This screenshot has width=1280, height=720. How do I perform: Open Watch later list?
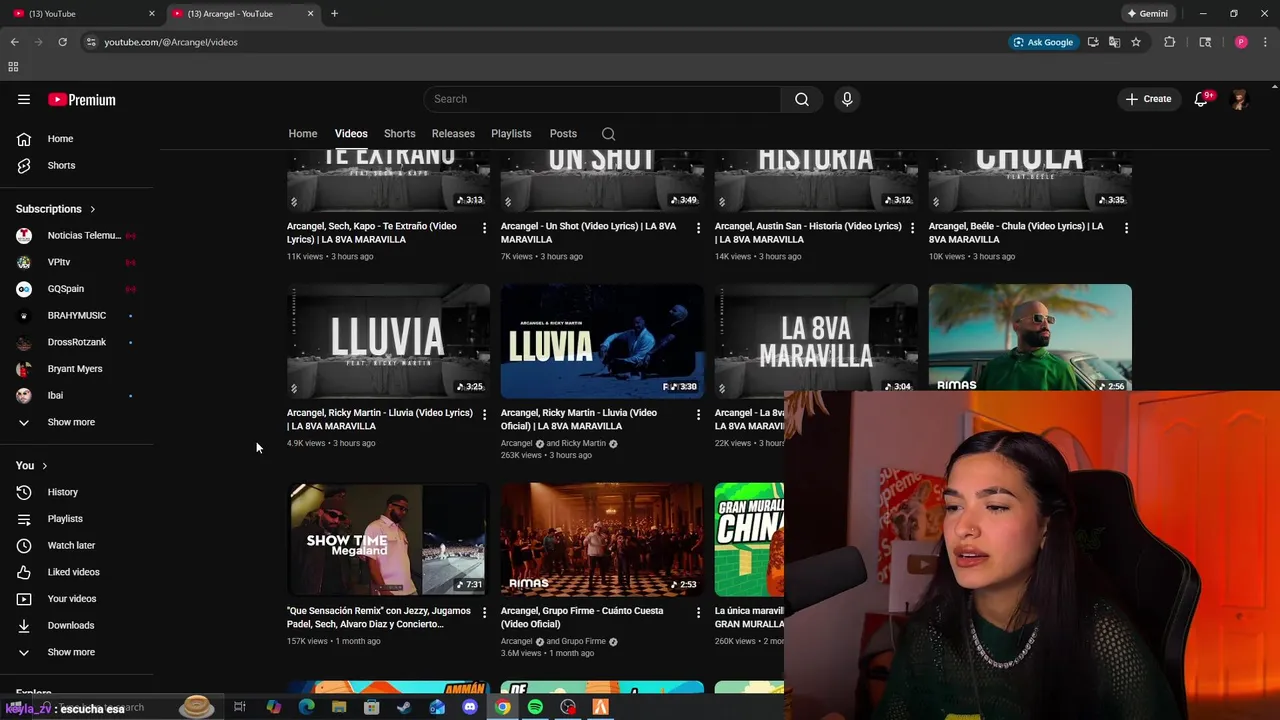pos(71,545)
